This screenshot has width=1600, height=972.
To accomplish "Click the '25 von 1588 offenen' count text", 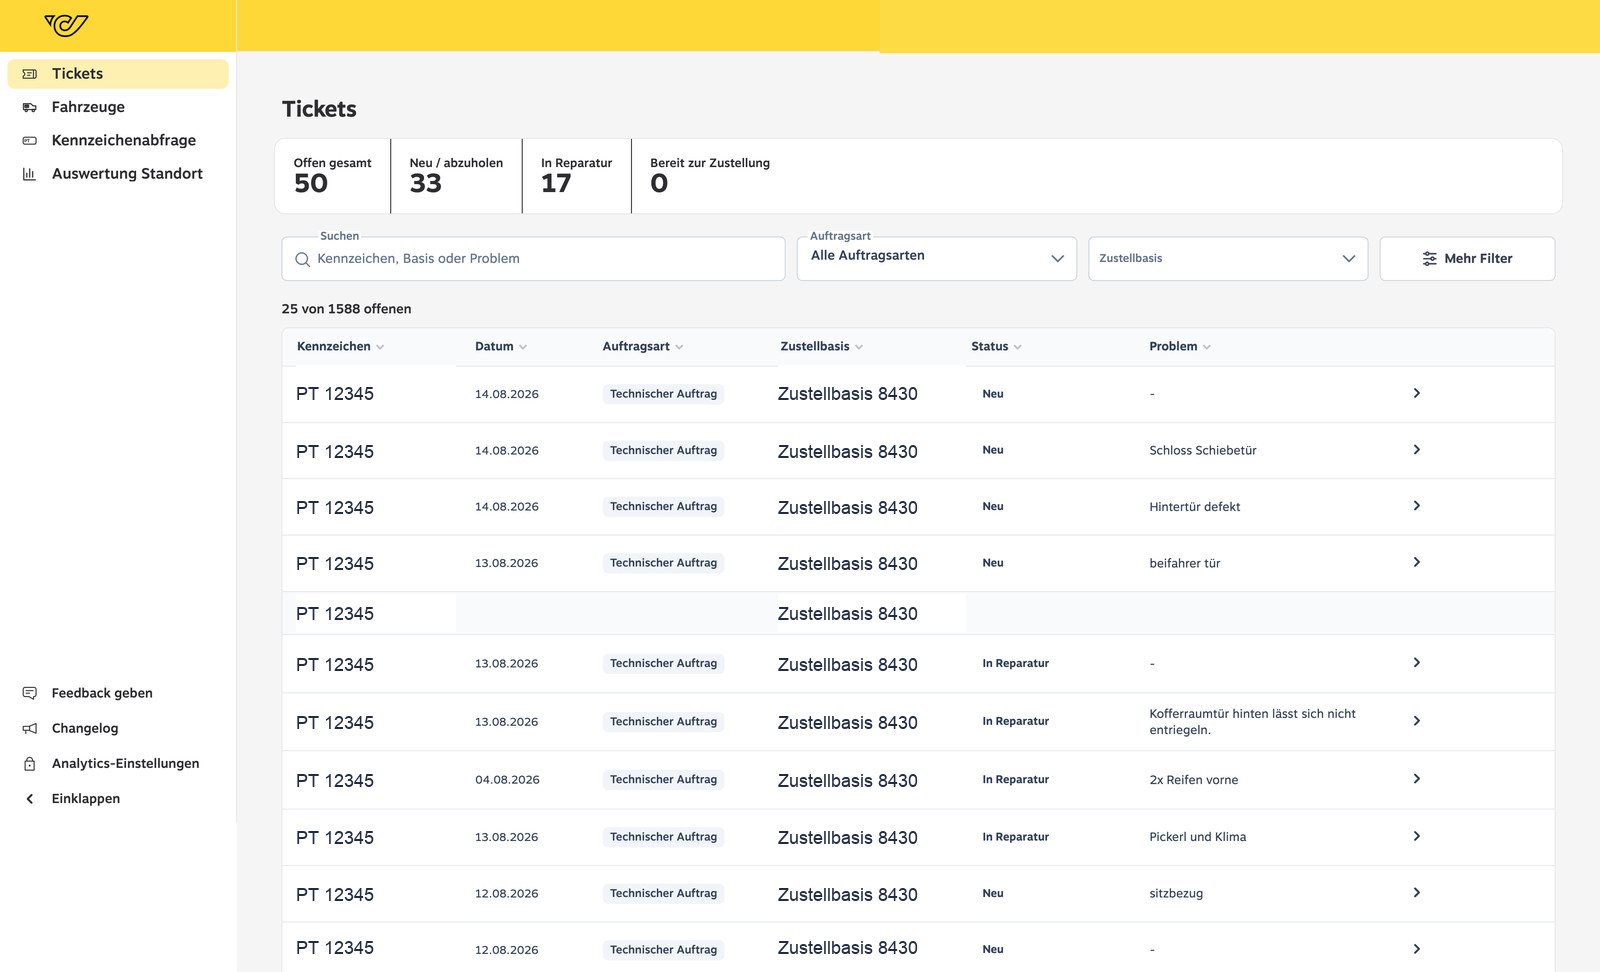I will click(x=346, y=309).
